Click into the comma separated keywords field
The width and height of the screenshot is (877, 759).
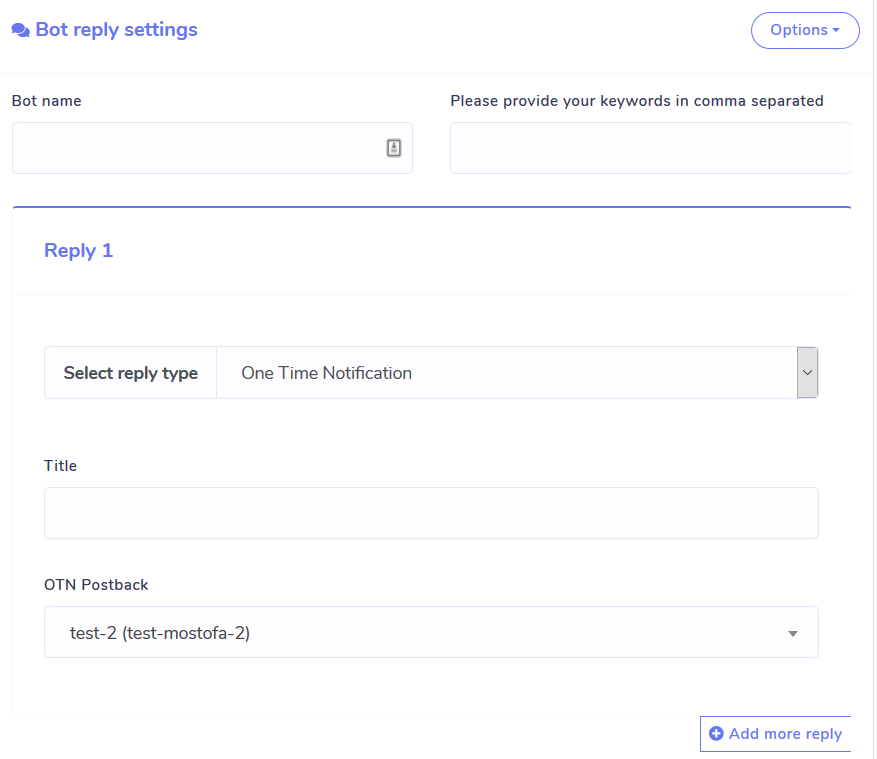point(650,148)
